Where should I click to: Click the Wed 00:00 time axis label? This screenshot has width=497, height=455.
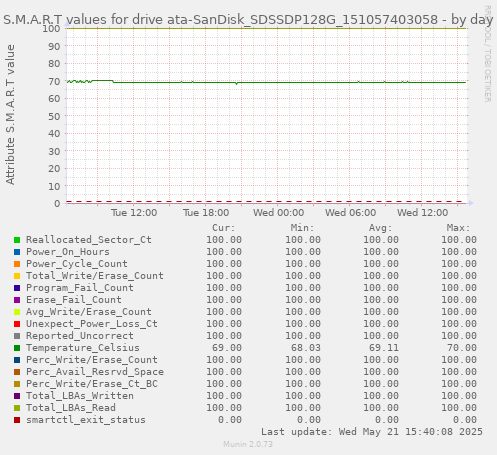(x=278, y=213)
